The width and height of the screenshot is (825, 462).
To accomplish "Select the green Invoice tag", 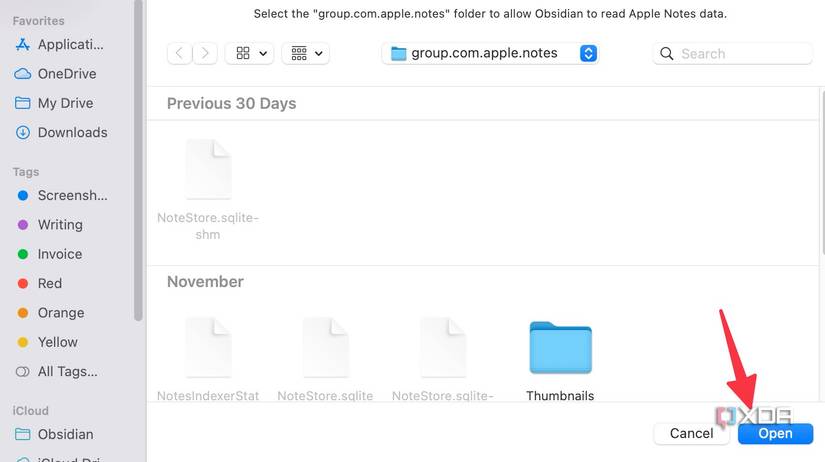I will point(49,255).
